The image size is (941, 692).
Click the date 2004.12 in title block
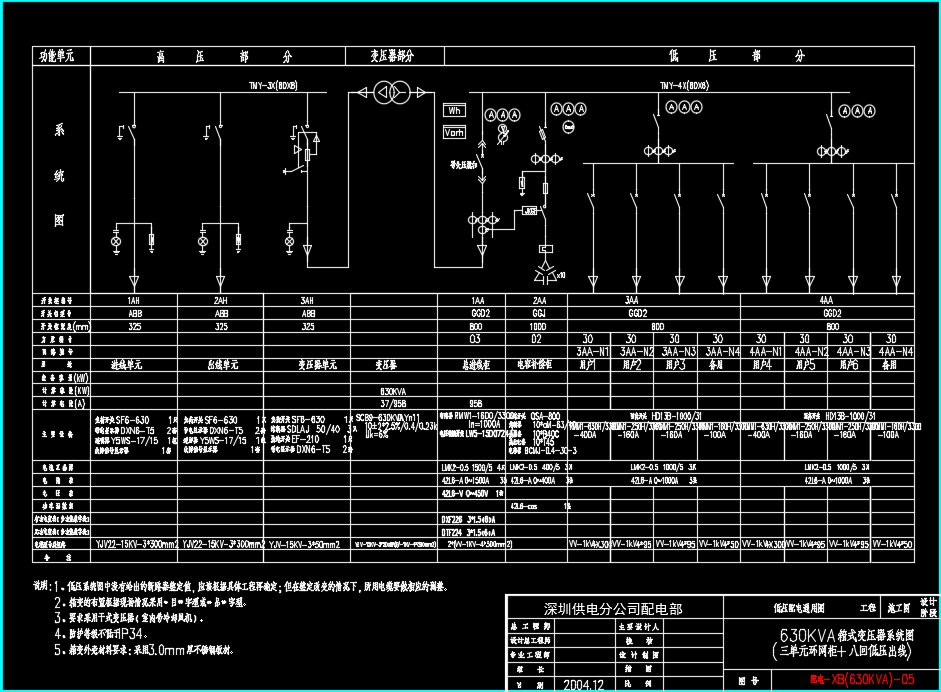pyautogui.click(x=584, y=685)
